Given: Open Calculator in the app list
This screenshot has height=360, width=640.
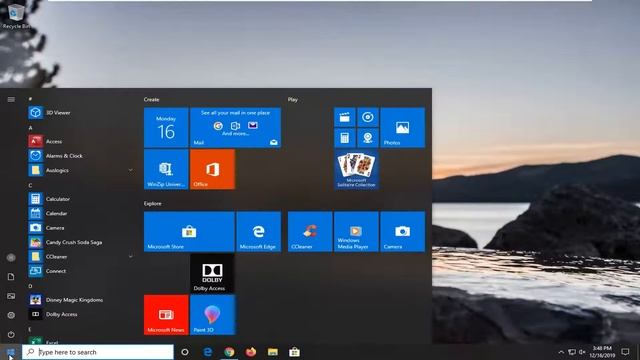Looking at the screenshot, I should (x=80, y=199).
